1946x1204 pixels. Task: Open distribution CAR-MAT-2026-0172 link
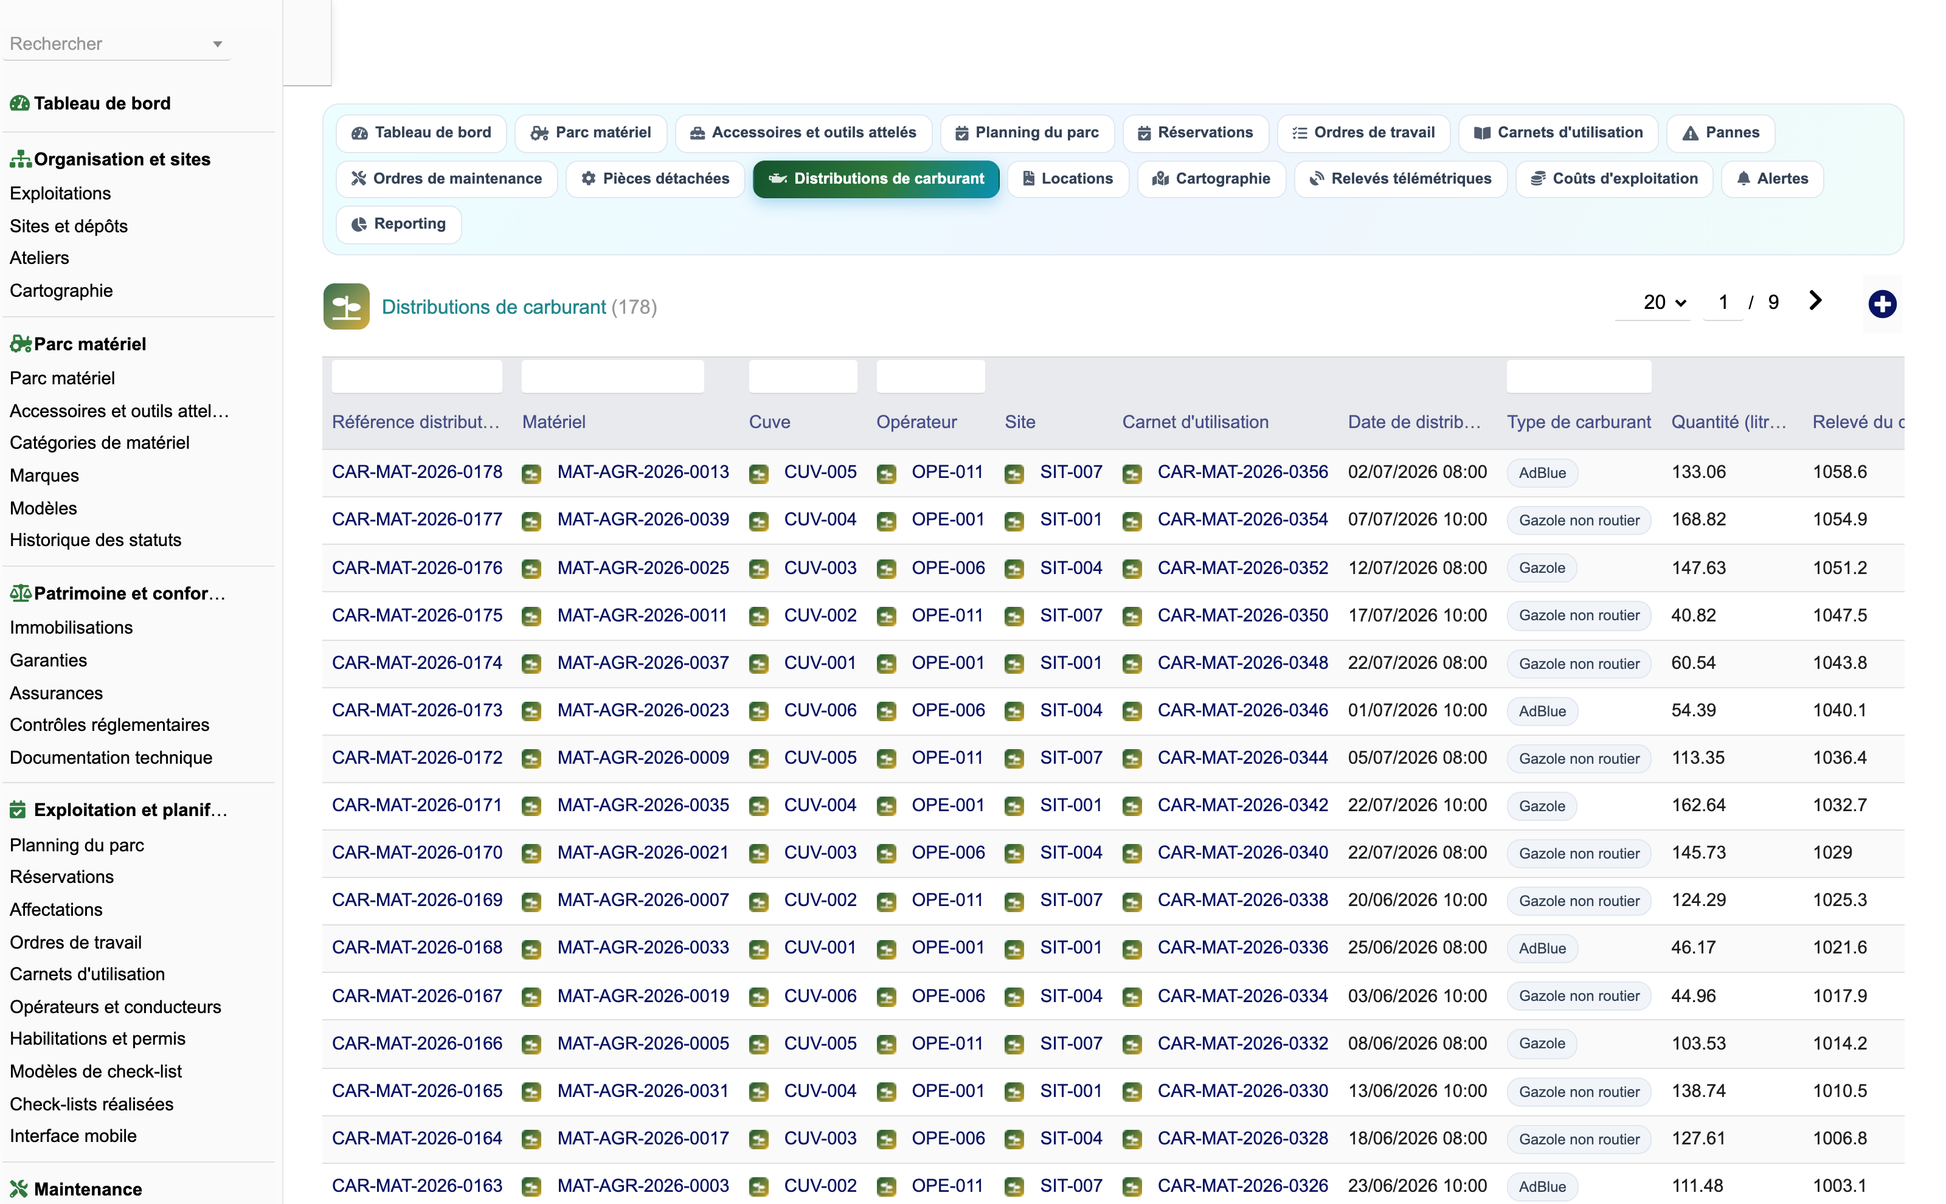coord(417,758)
